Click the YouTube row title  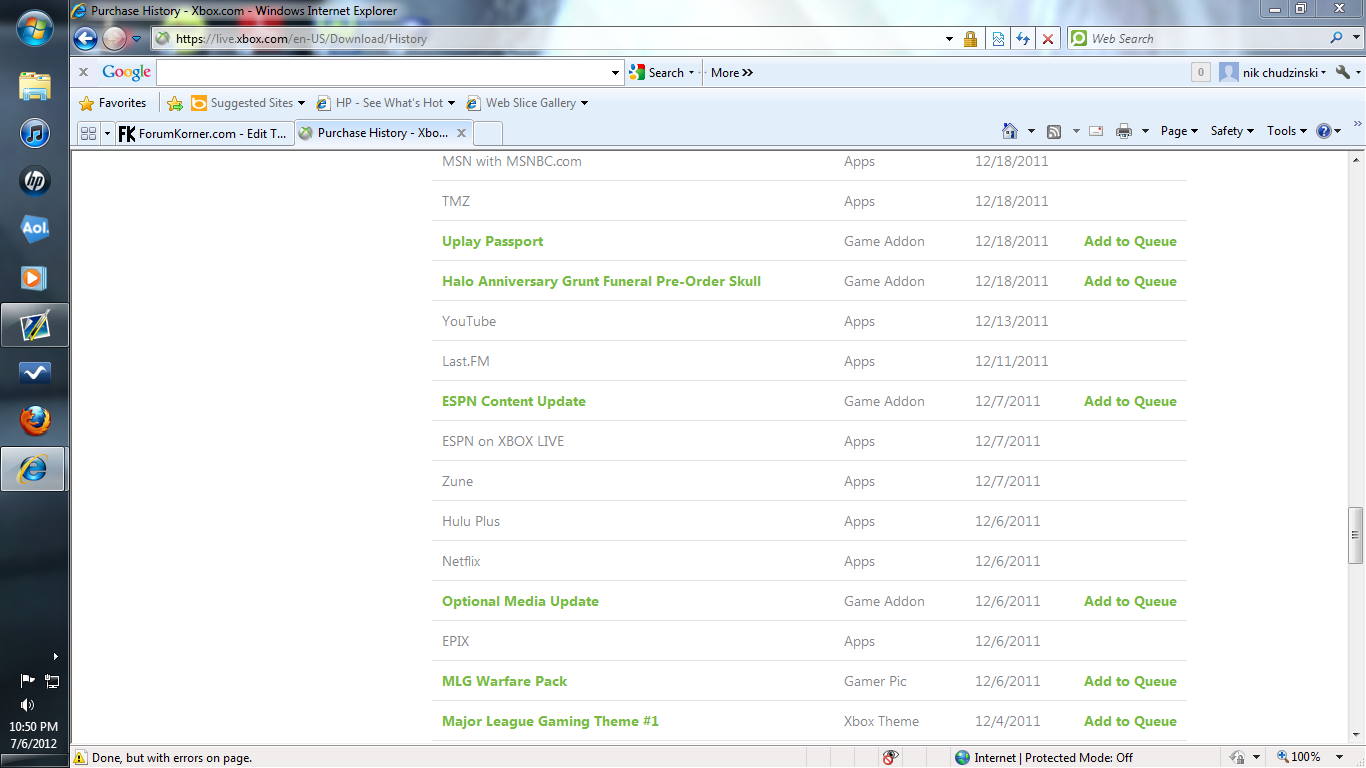(x=469, y=321)
